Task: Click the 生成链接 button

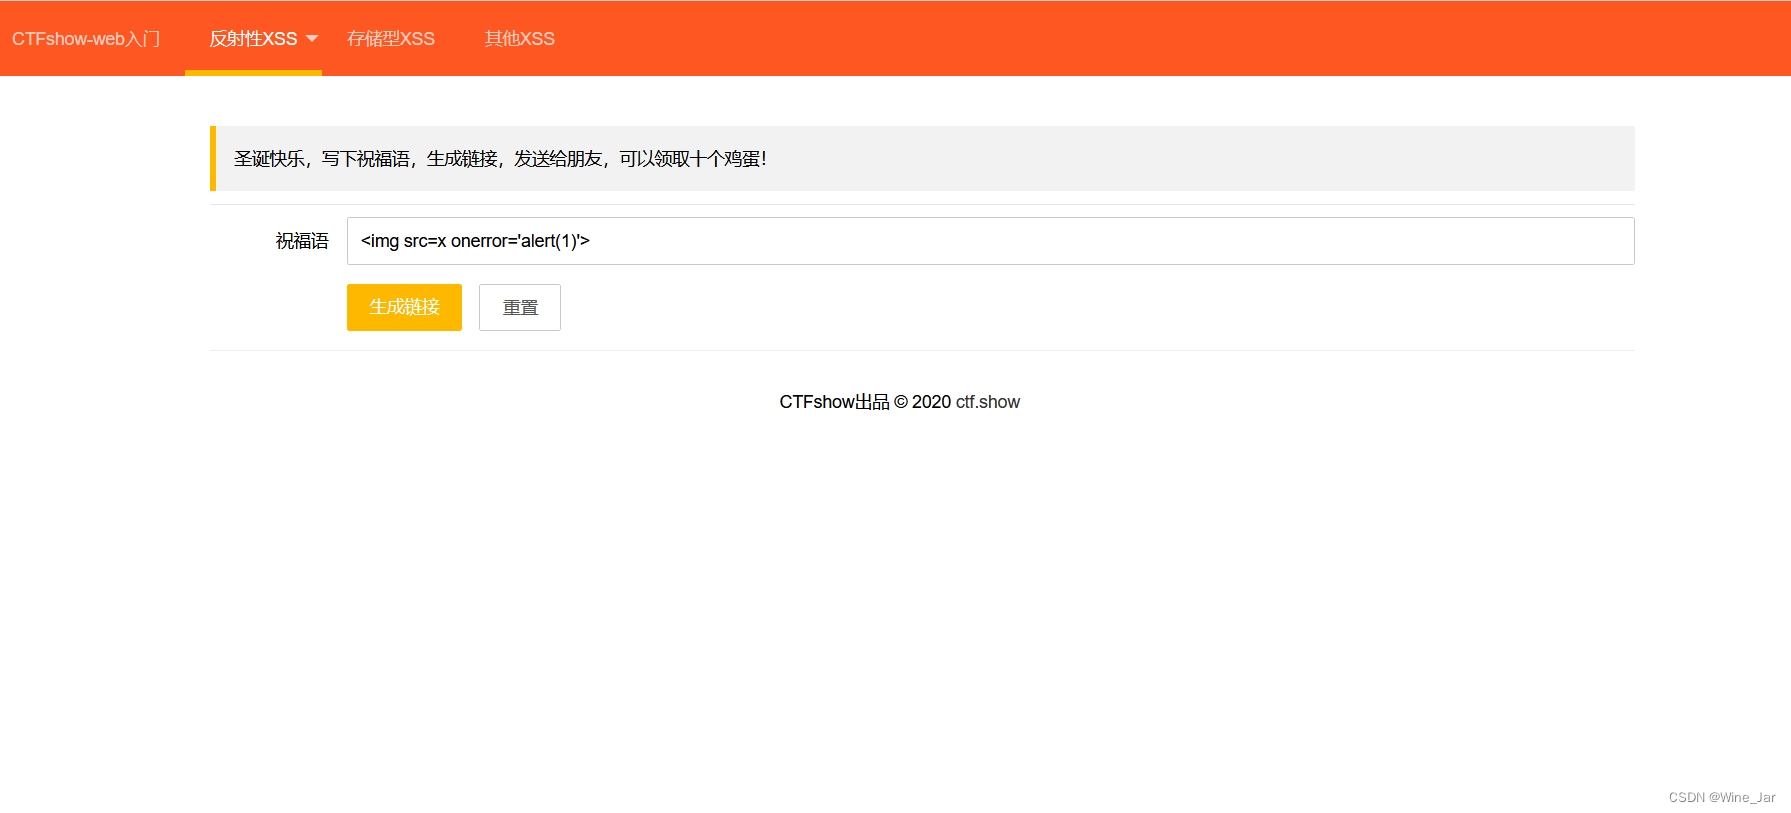Action: [404, 307]
